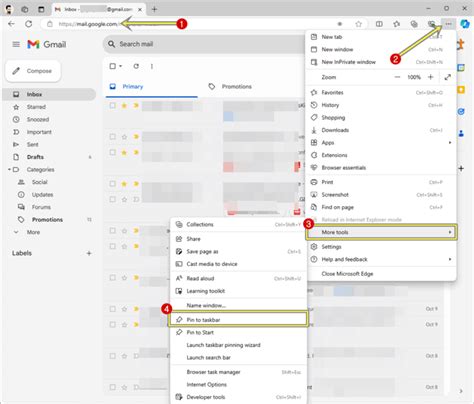Image resolution: width=474 pixels, height=404 pixels.
Task: Open Social category
Action: pyautogui.click(x=49, y=182)
